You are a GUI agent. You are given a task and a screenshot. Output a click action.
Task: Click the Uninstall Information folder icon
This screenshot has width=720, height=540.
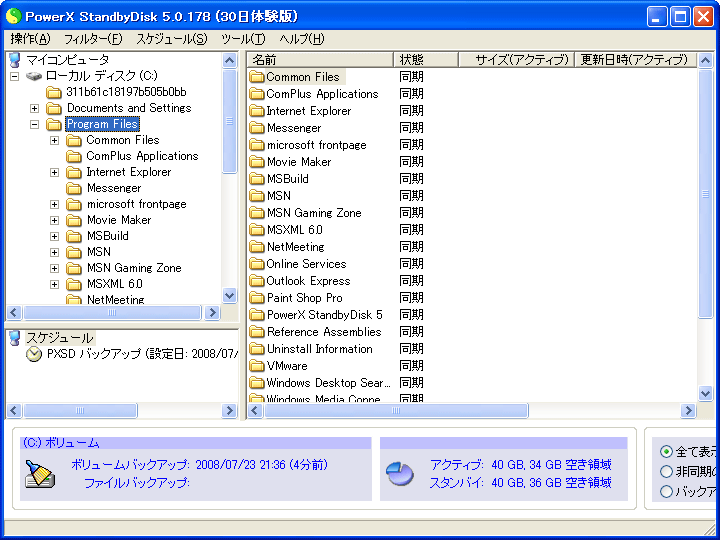(x=257, y=349)
